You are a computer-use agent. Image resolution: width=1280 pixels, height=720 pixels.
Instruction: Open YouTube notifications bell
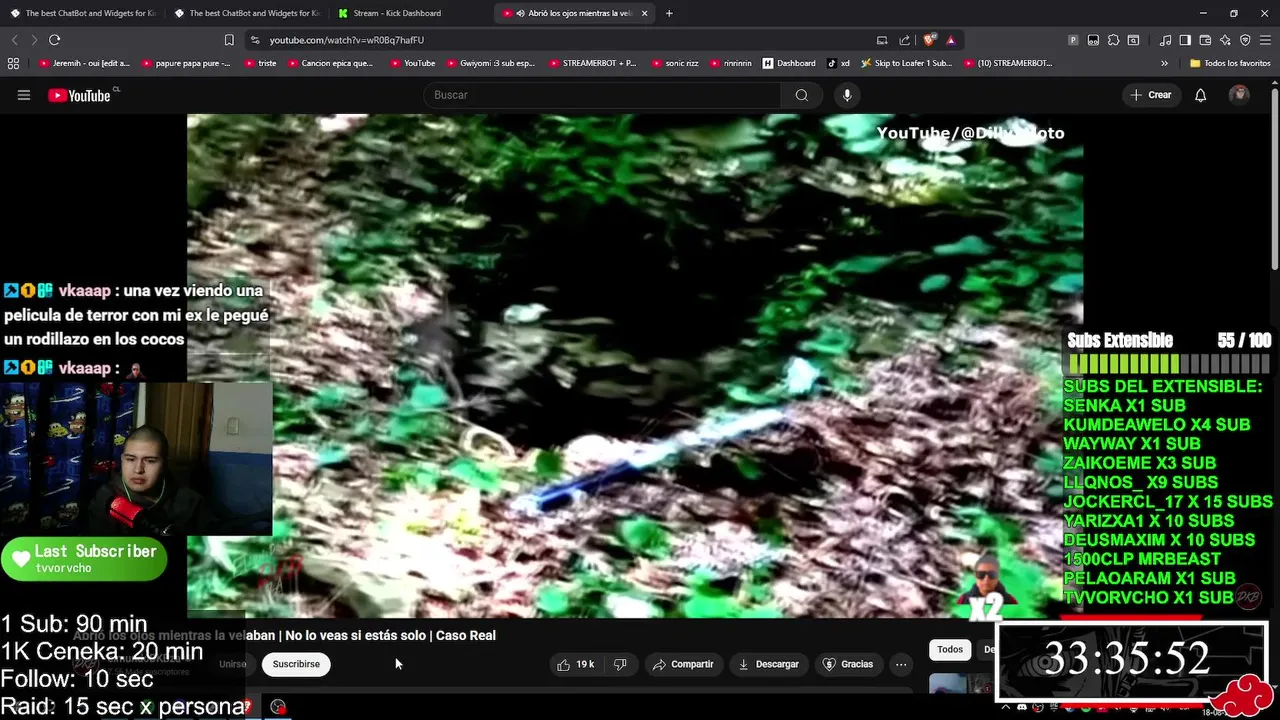pos(1200,95)
